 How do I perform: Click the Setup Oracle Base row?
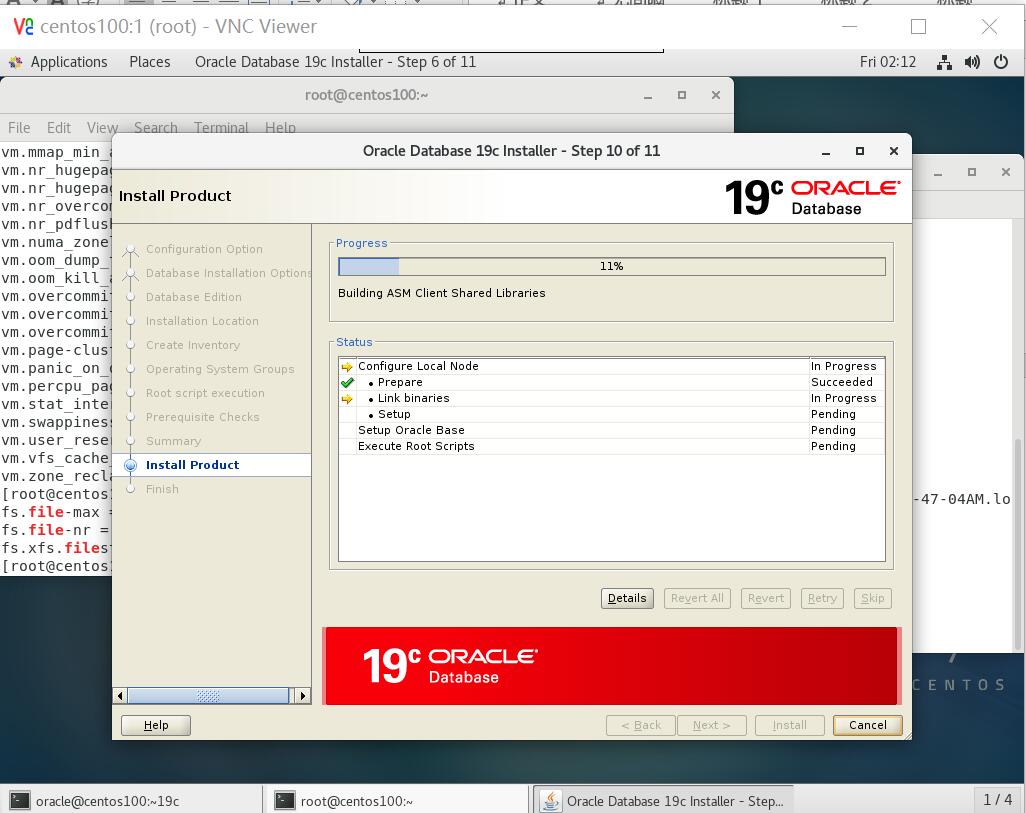click(x=612, y=430)
